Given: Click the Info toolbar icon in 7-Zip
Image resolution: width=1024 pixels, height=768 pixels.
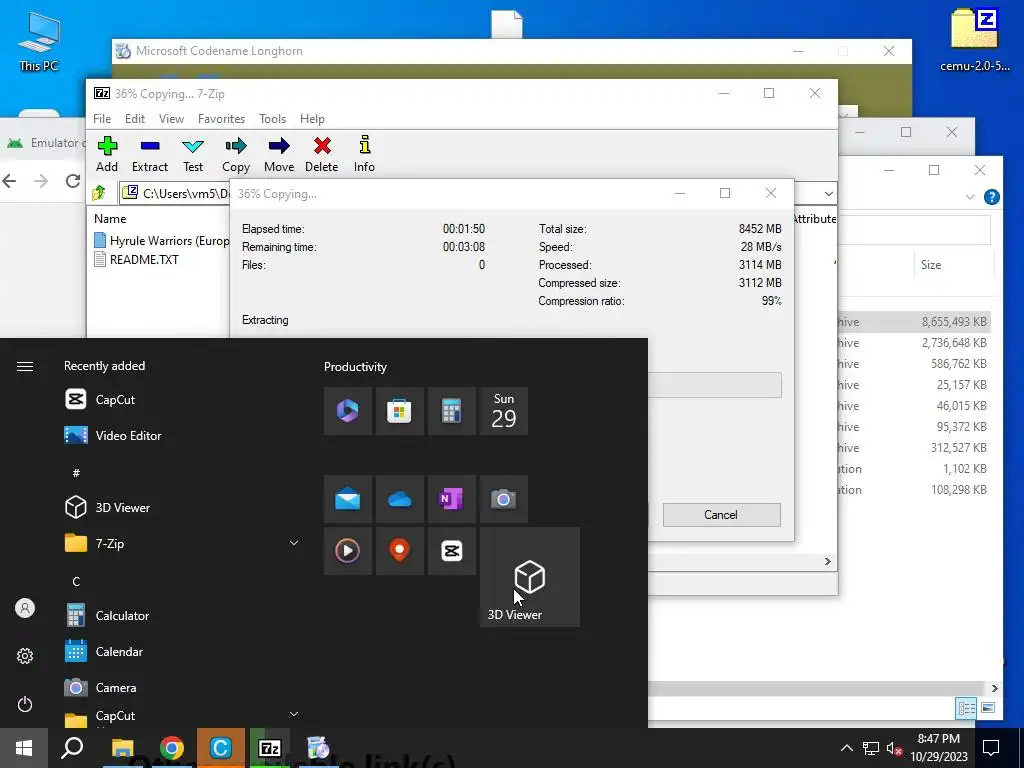Looking at the screenshot, I should click(364, 154).
